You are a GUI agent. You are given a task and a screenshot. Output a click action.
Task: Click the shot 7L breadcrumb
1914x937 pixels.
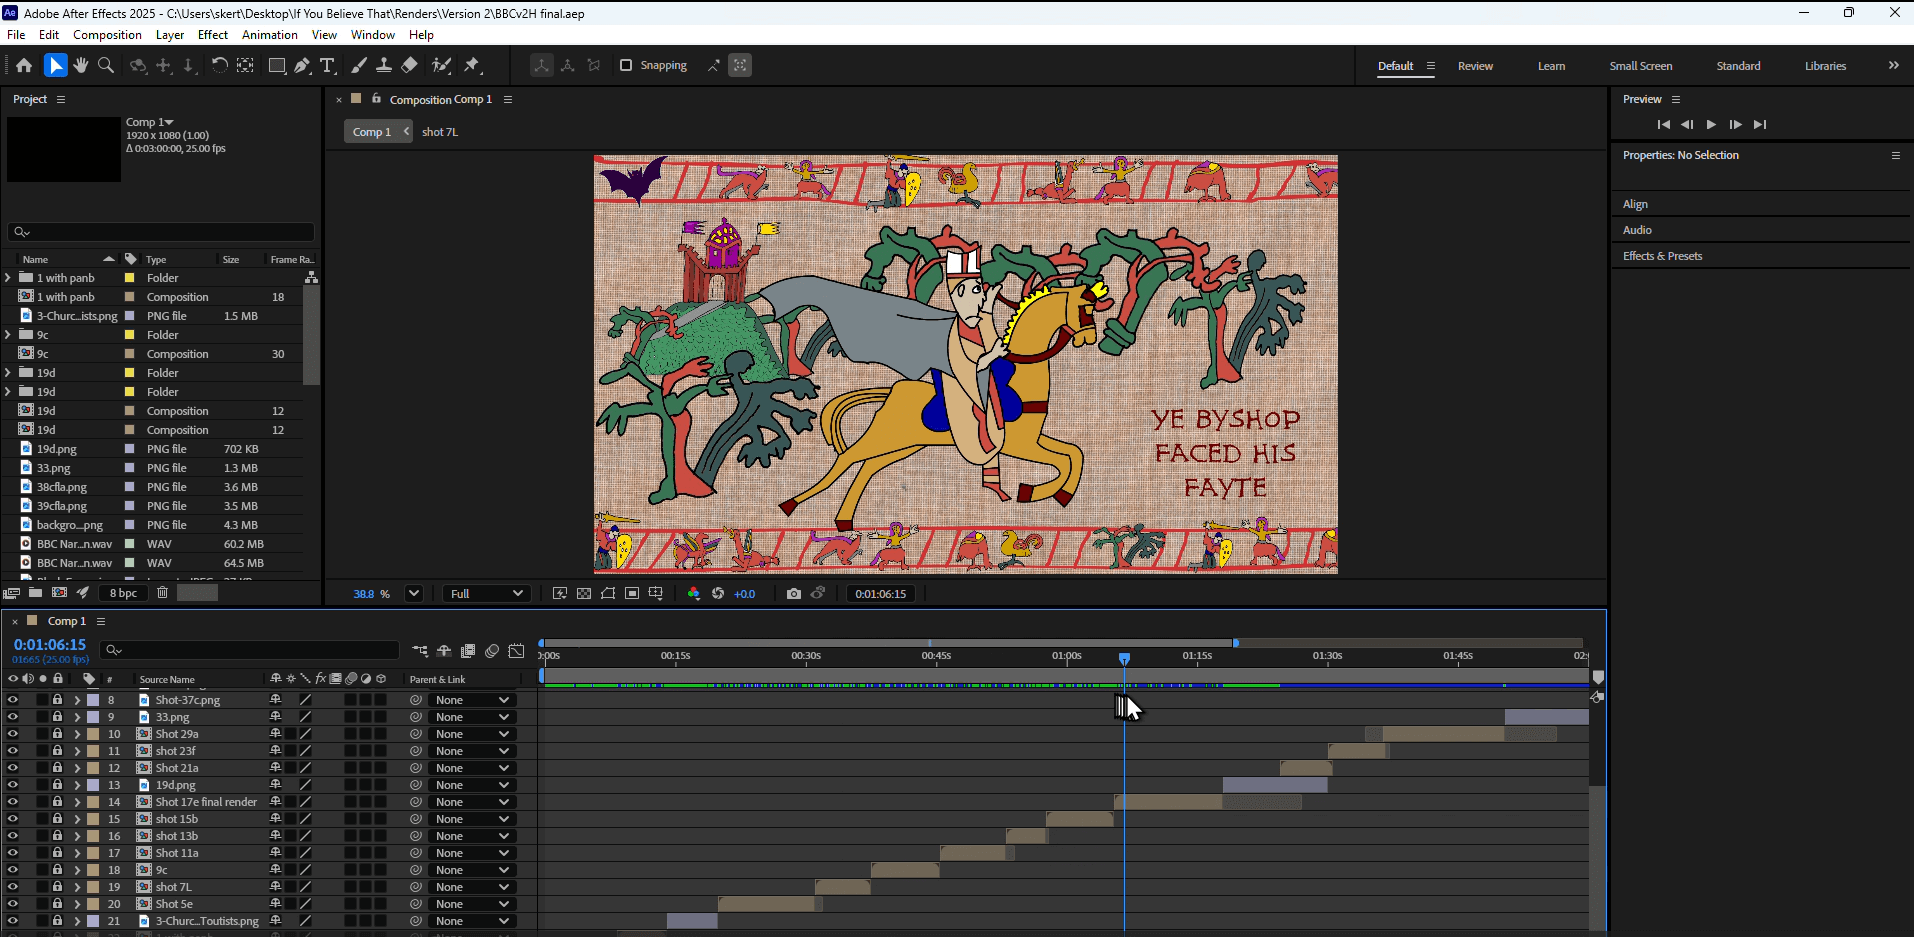pos(440,132)
